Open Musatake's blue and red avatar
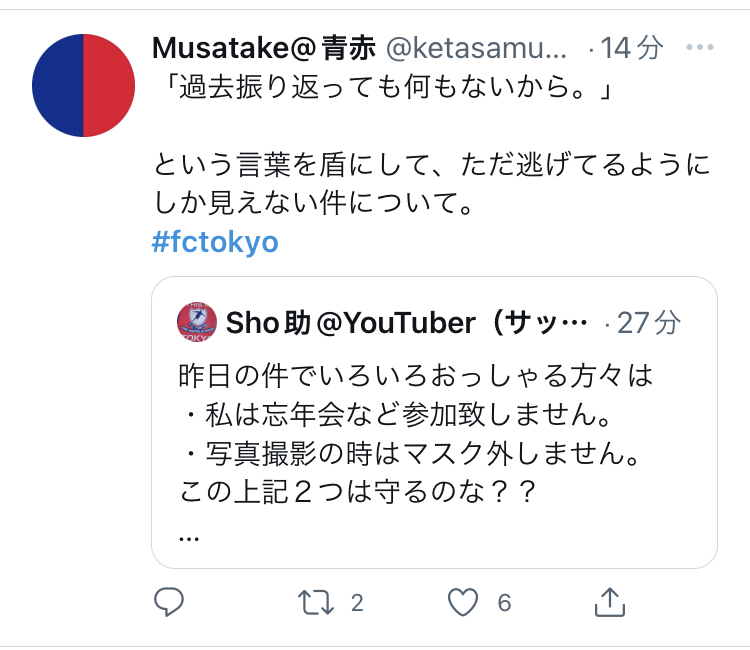Screen dimensions: 750x650 84,86
